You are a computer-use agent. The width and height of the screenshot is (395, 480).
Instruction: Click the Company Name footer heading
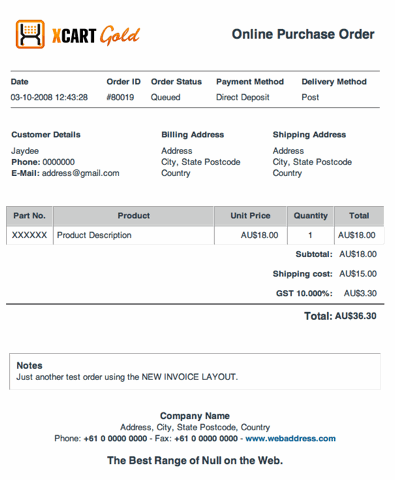click(195, 416)
